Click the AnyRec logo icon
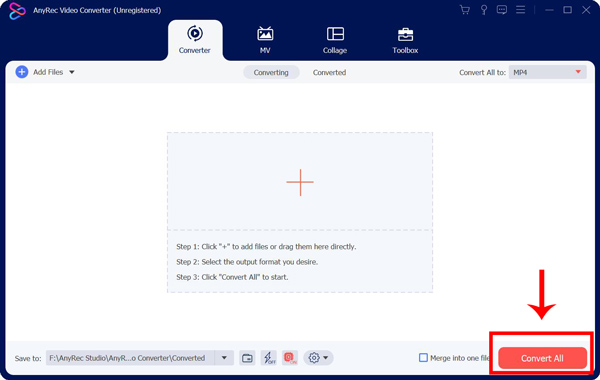This screenshot has width=600, height=380. [17, 11]
